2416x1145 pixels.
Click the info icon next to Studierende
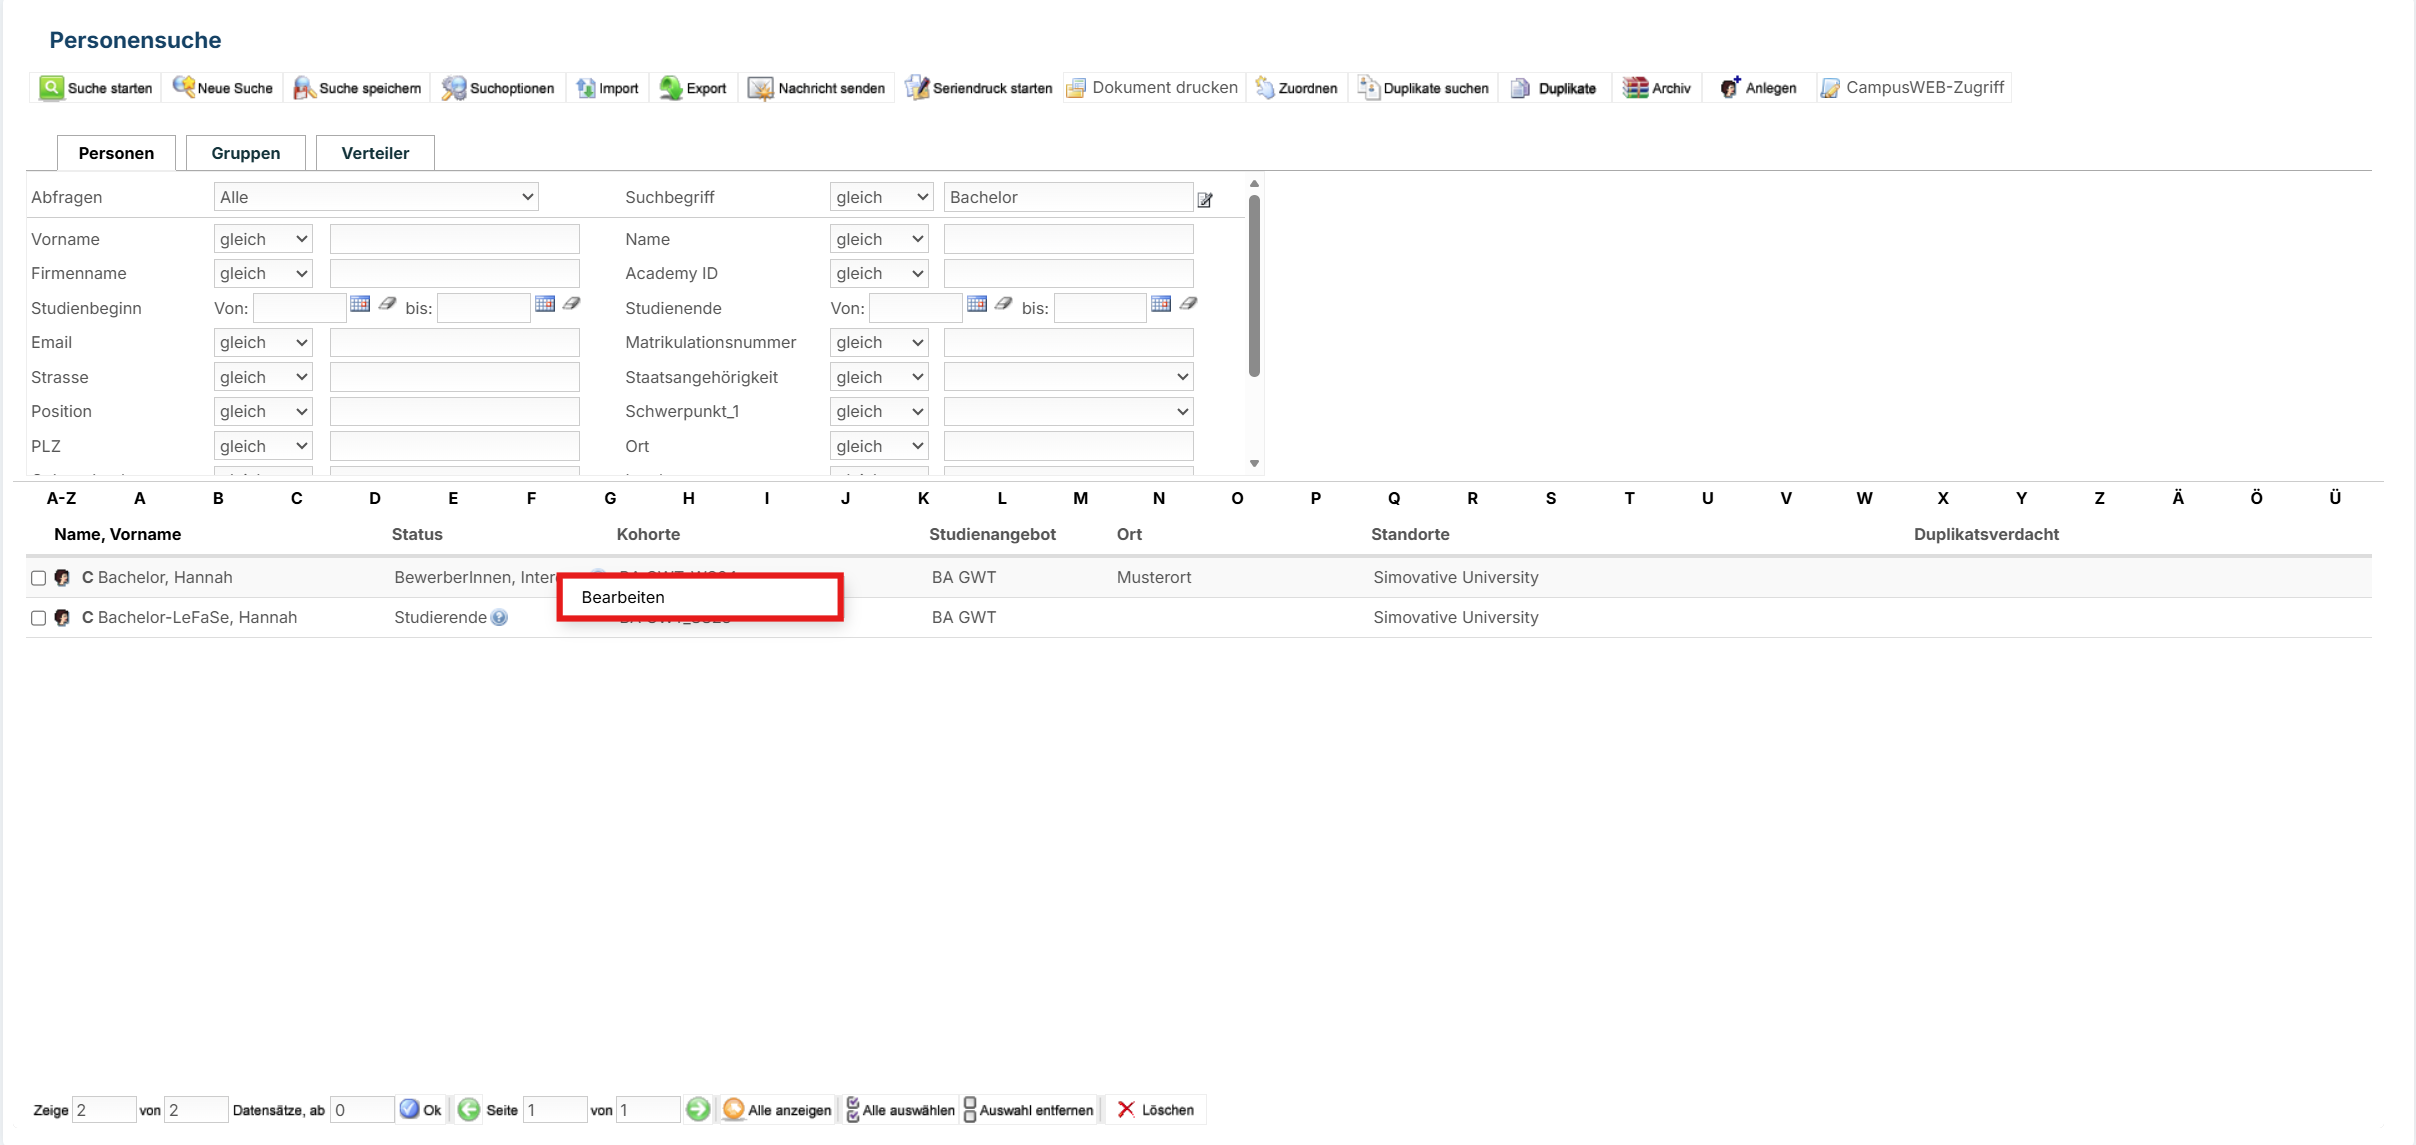click(x=499, y=618)
